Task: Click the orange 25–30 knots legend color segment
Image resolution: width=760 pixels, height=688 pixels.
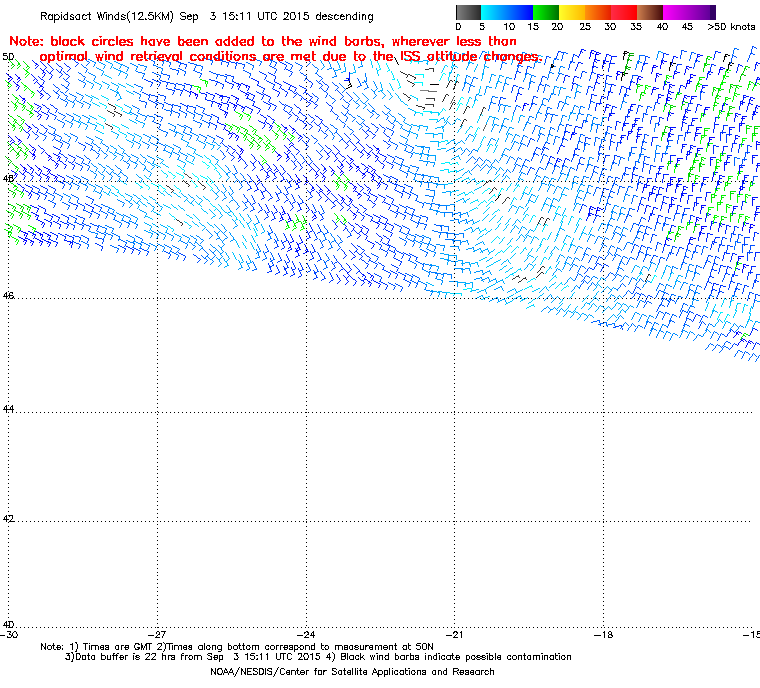Action: pyautogui.click(x=598, y=12)
